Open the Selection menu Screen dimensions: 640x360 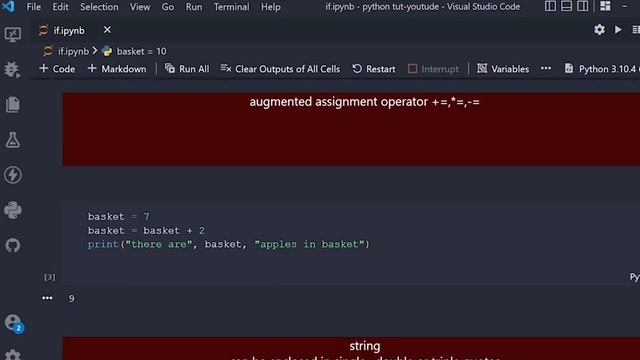tap(99, 7)
